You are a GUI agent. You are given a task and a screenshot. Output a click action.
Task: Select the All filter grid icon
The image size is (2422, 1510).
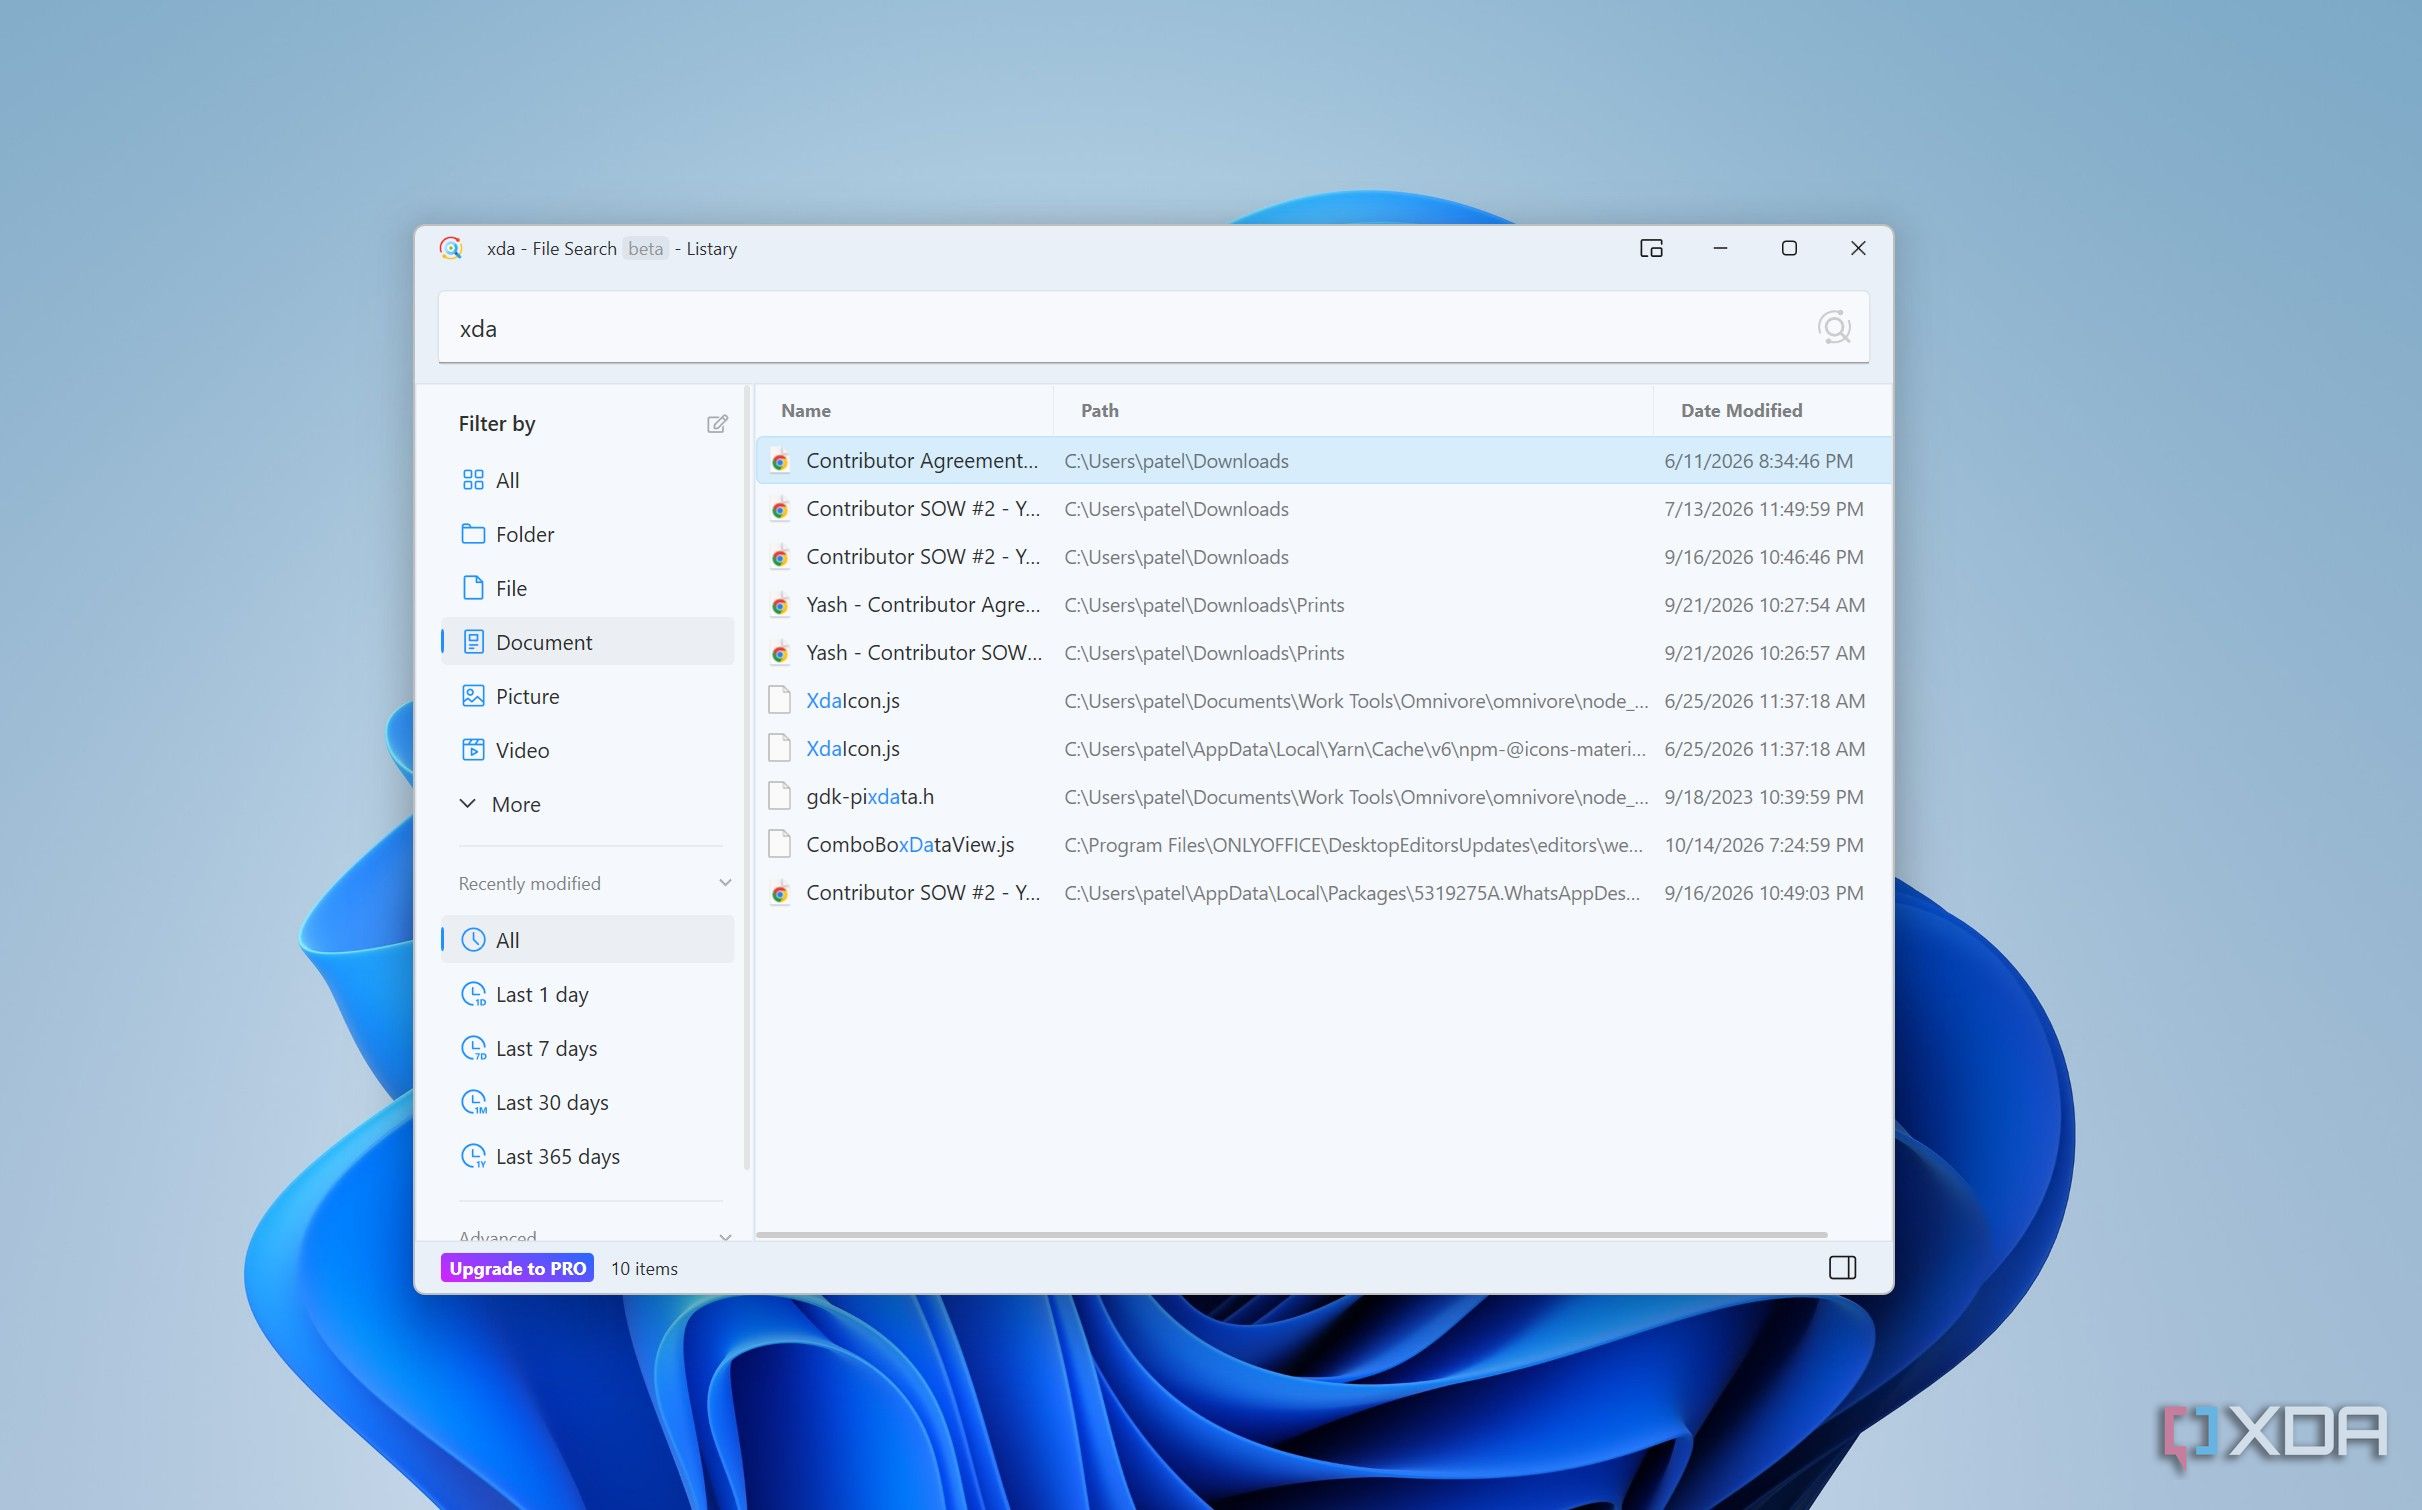pos(473,480)
